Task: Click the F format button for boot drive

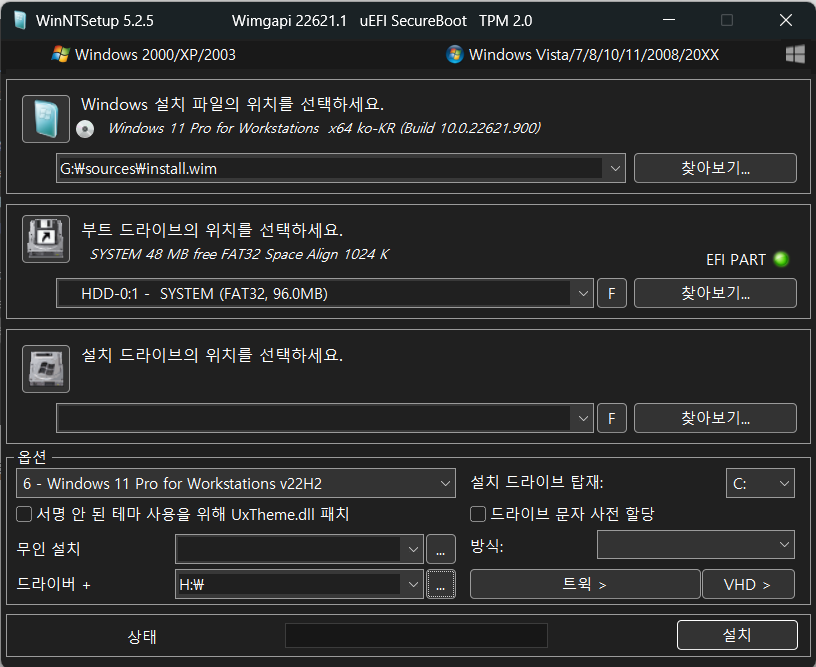Action: coord(612,293)
